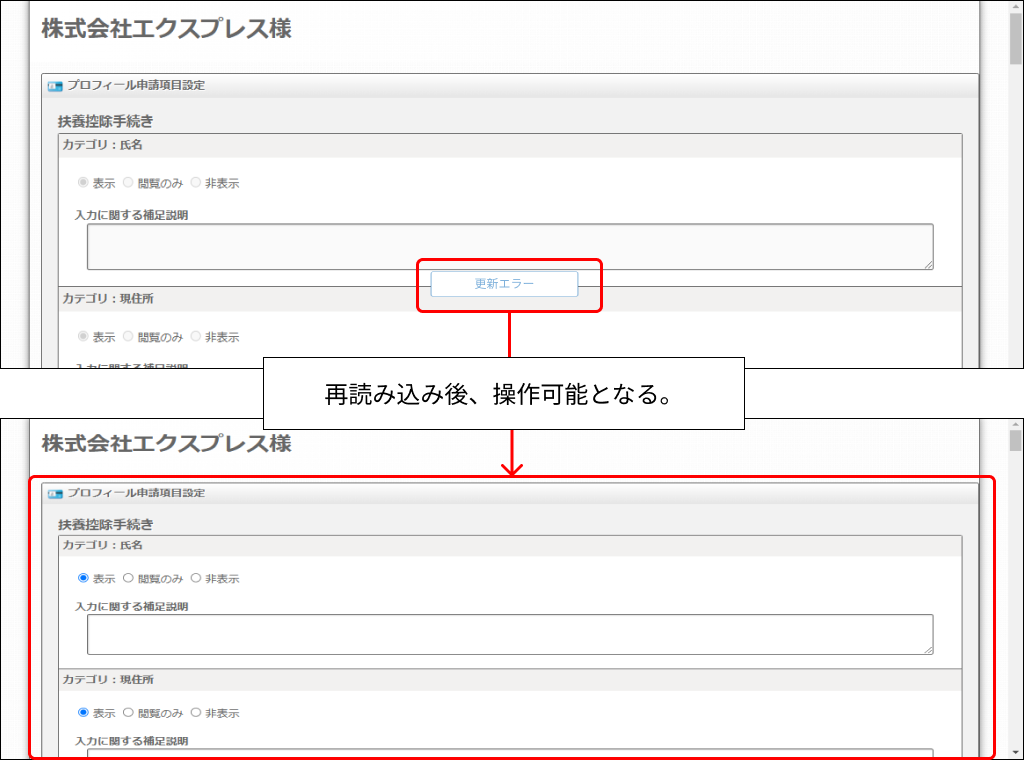Click the 氏名 補足説明 textarea in the bottom screenshot

point(510,634)
